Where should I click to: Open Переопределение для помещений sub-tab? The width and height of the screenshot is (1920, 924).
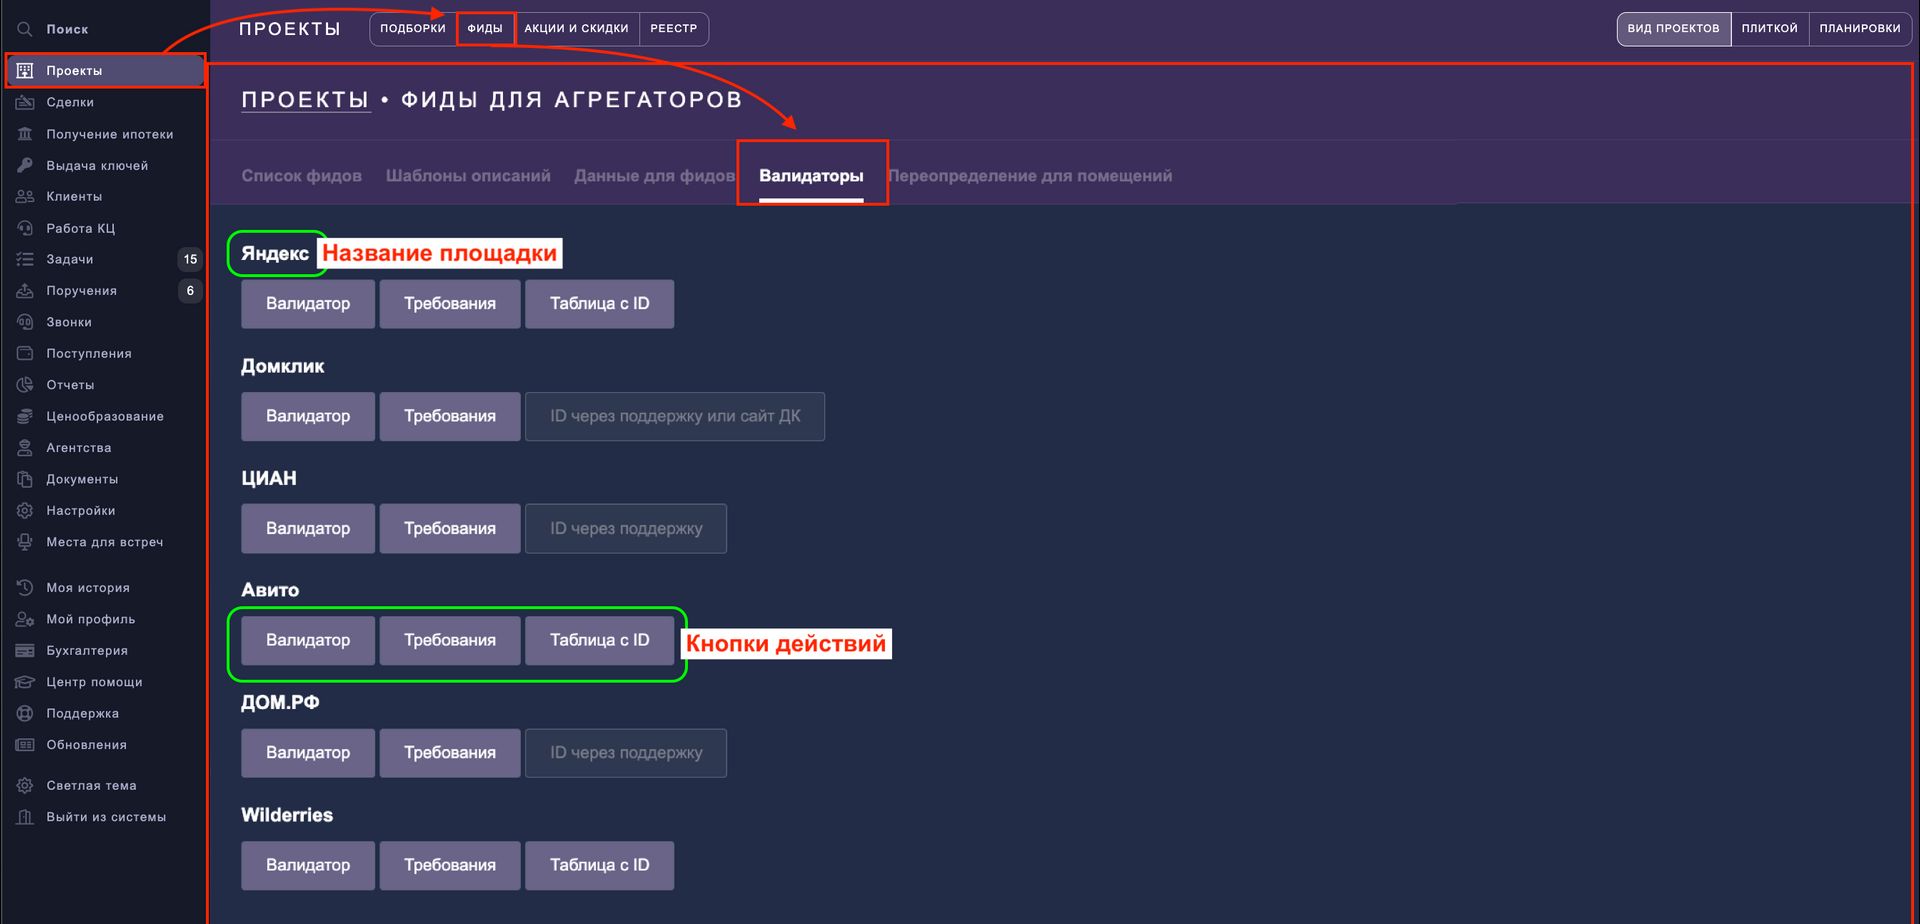point(1030,176)
